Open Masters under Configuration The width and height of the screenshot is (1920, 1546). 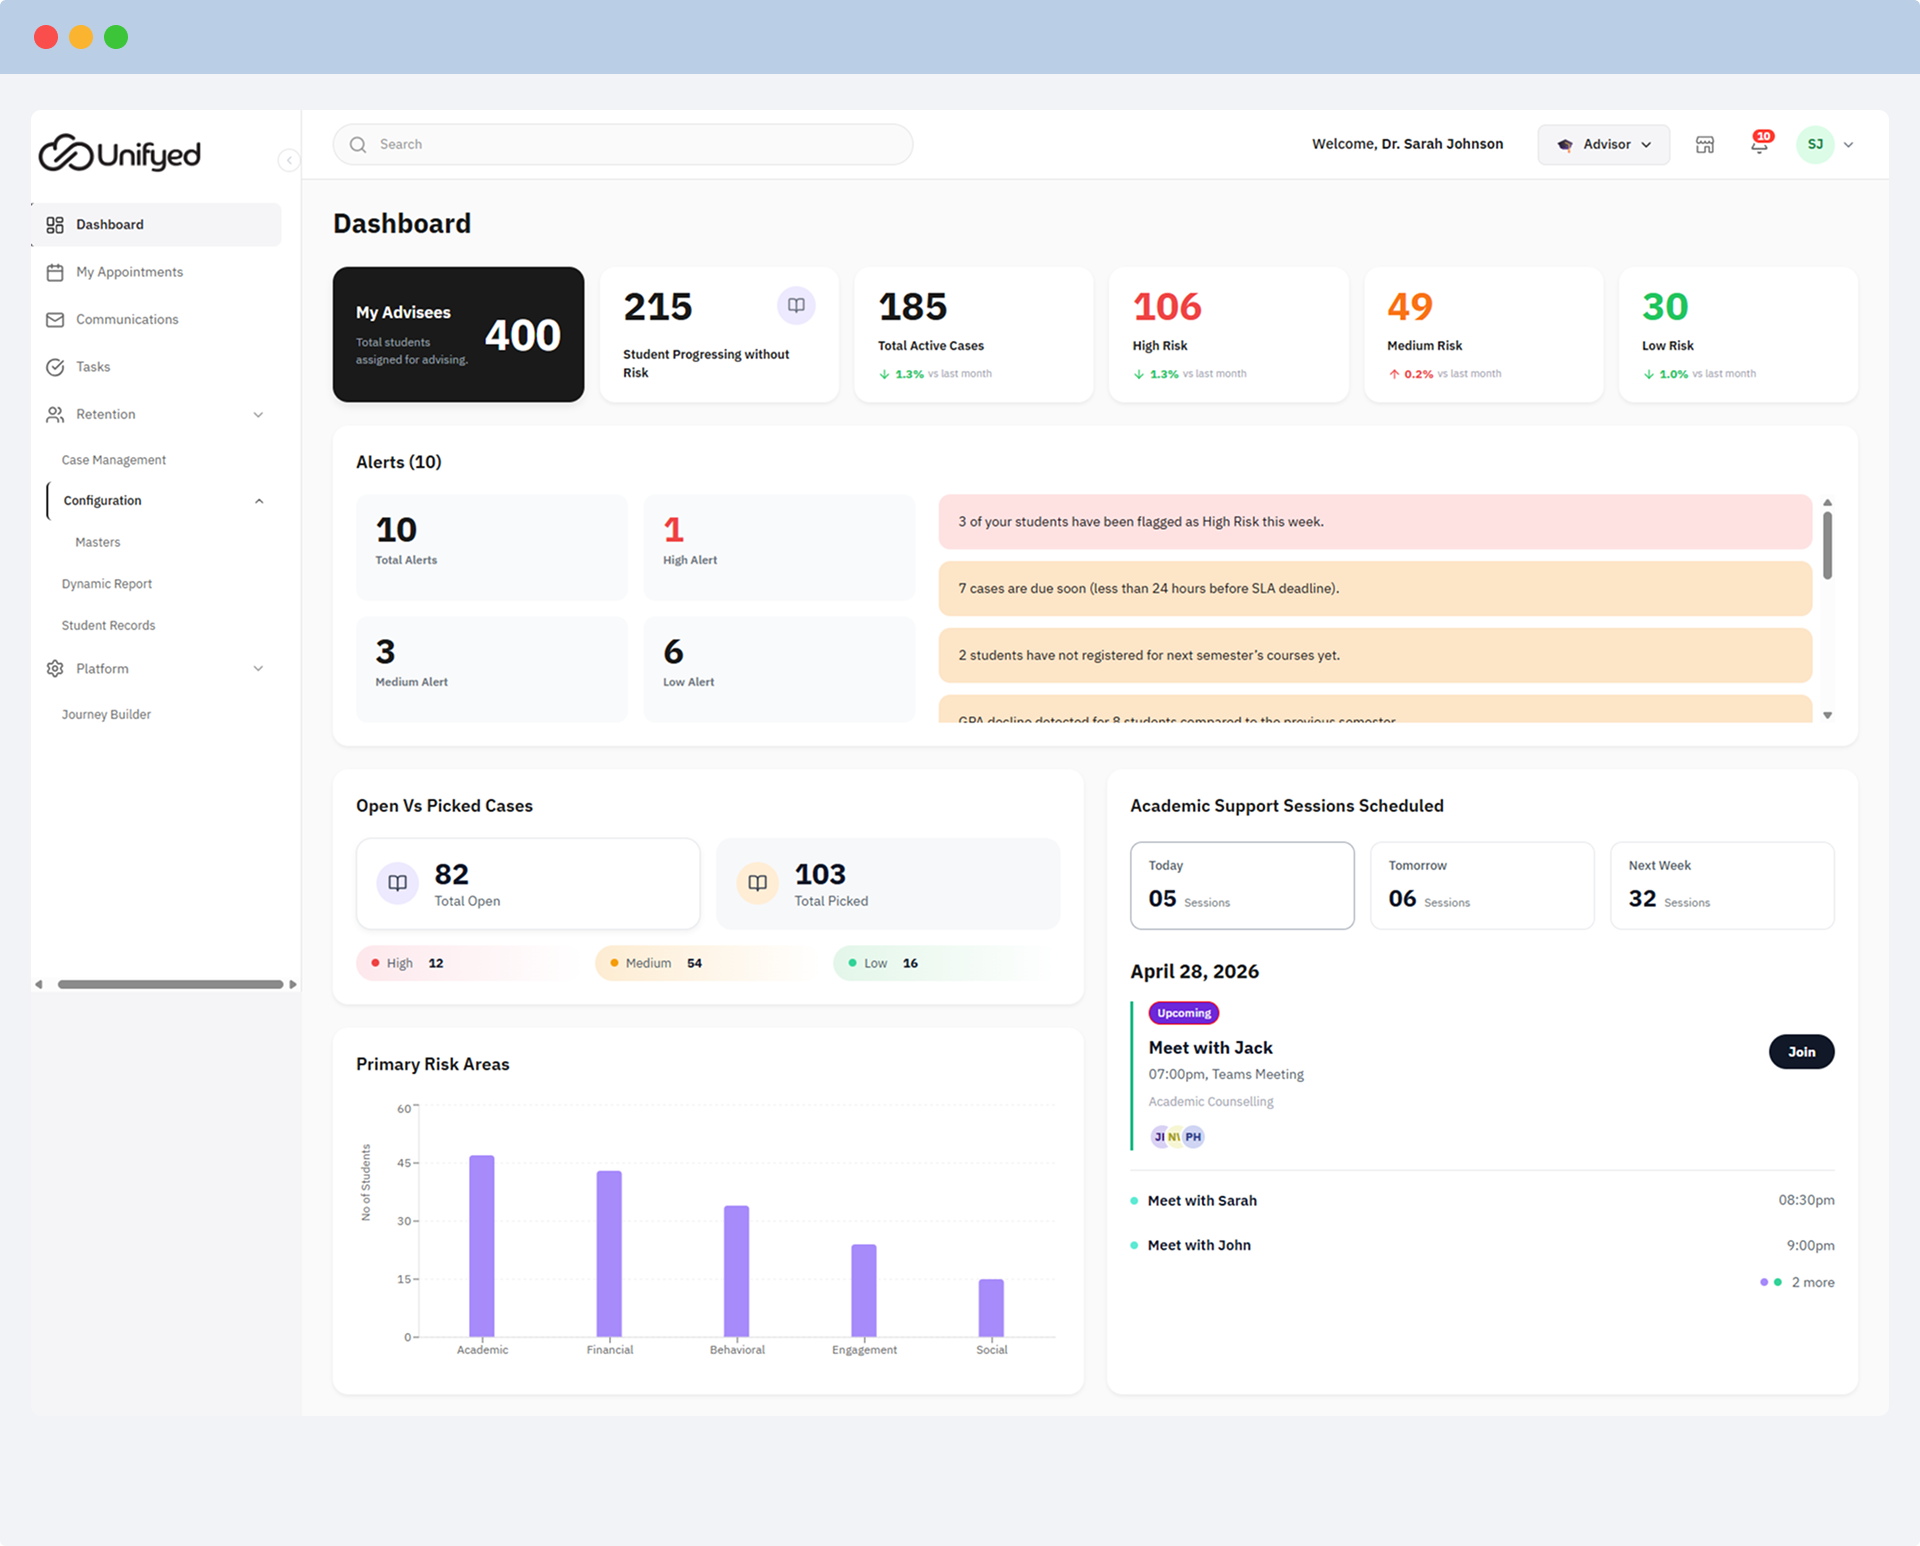point(98,542)
